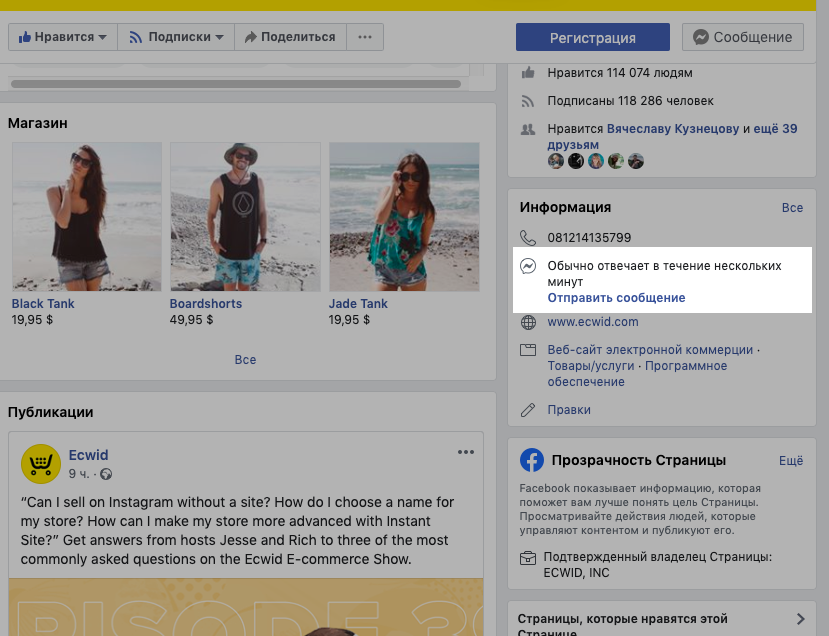This screenshot has height=636, width=829.
Task: Open the Boardshorts product photo
Action: (245, 217)
